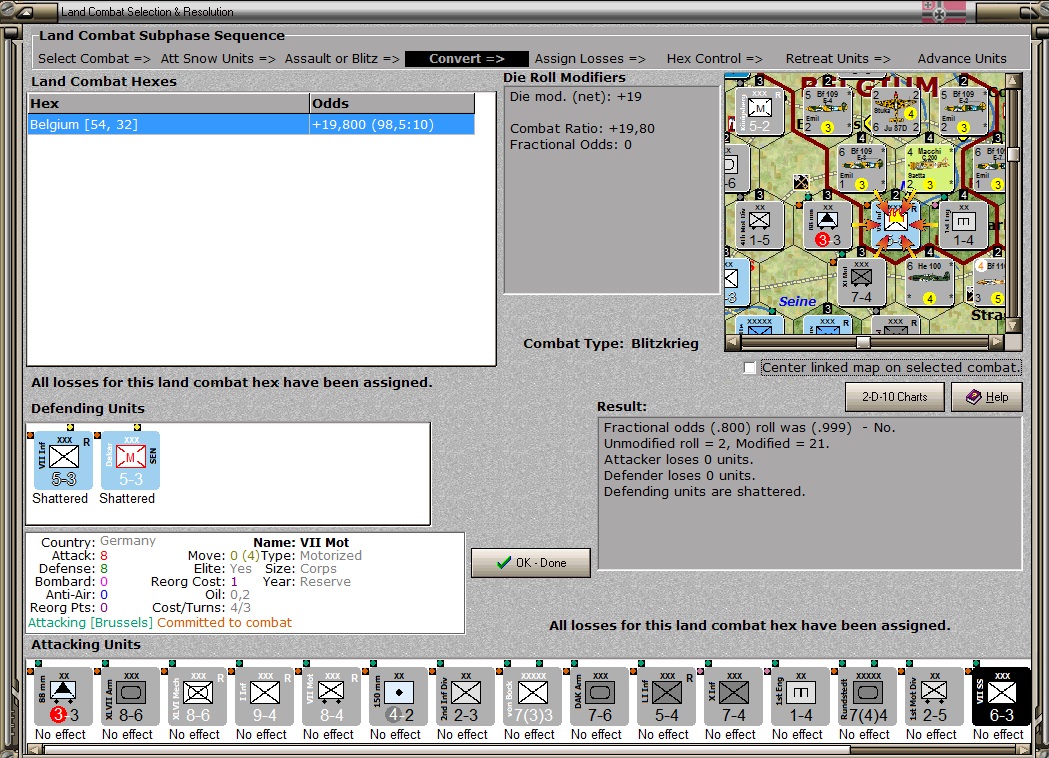Click the linked map's vertical scrollbar thumb
The width and height of the screenshot is (1049, 758).
click(1014, 155)
